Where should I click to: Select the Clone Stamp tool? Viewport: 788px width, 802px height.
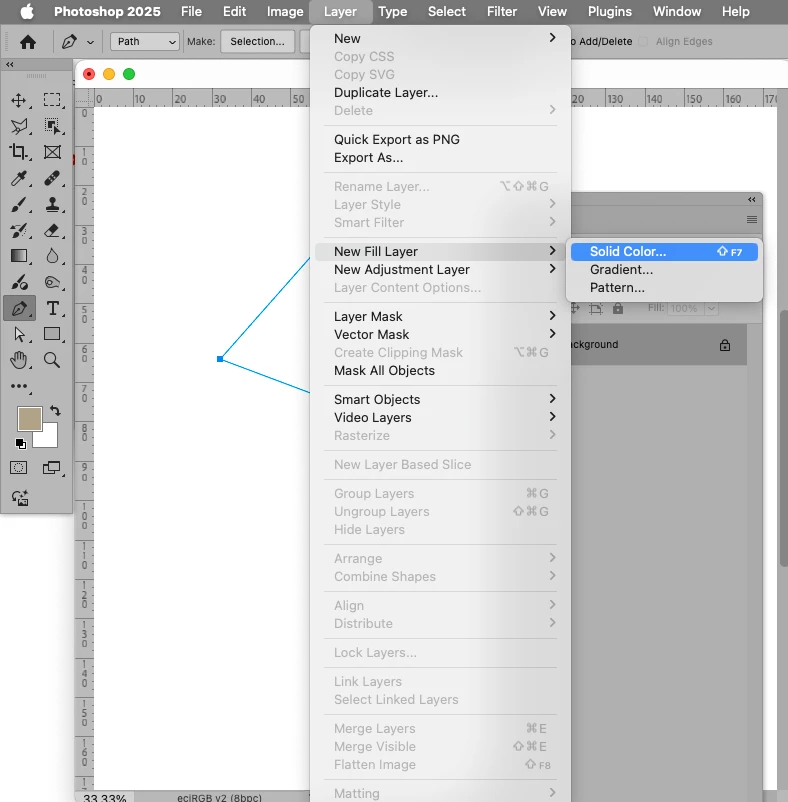click(x=52, y=205)
